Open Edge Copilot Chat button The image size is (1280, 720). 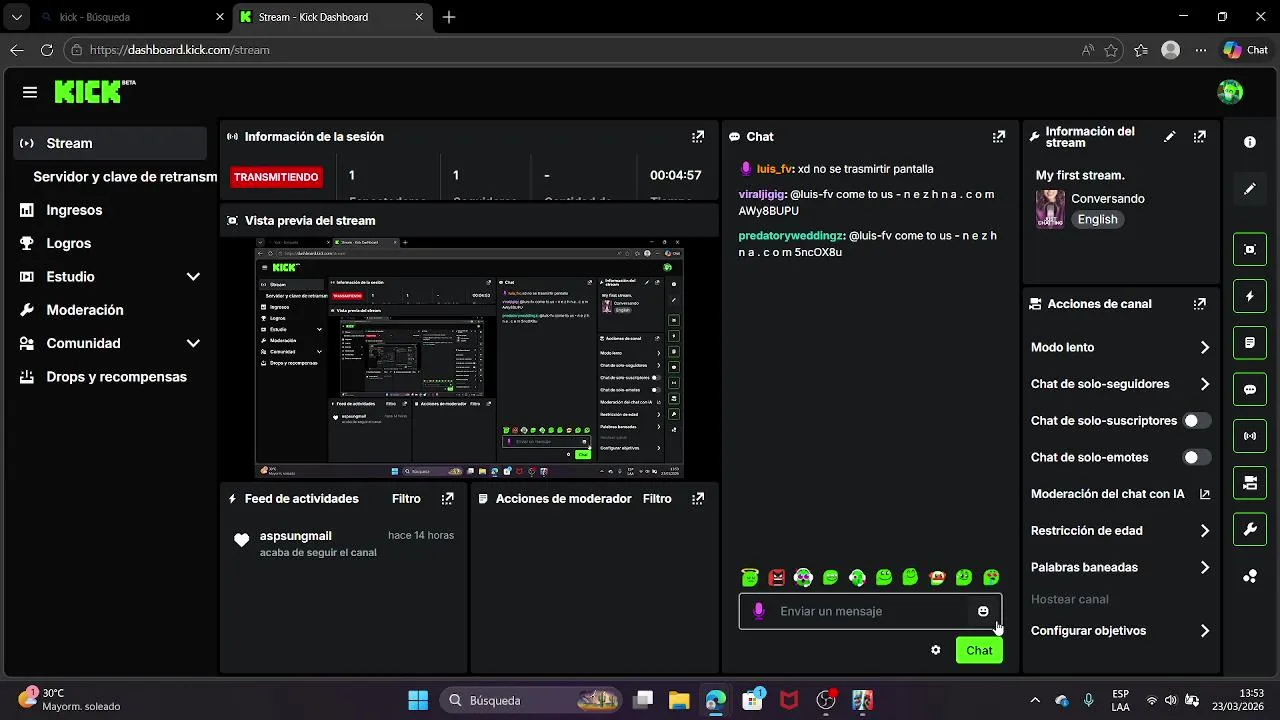(x=1245, y=50)
